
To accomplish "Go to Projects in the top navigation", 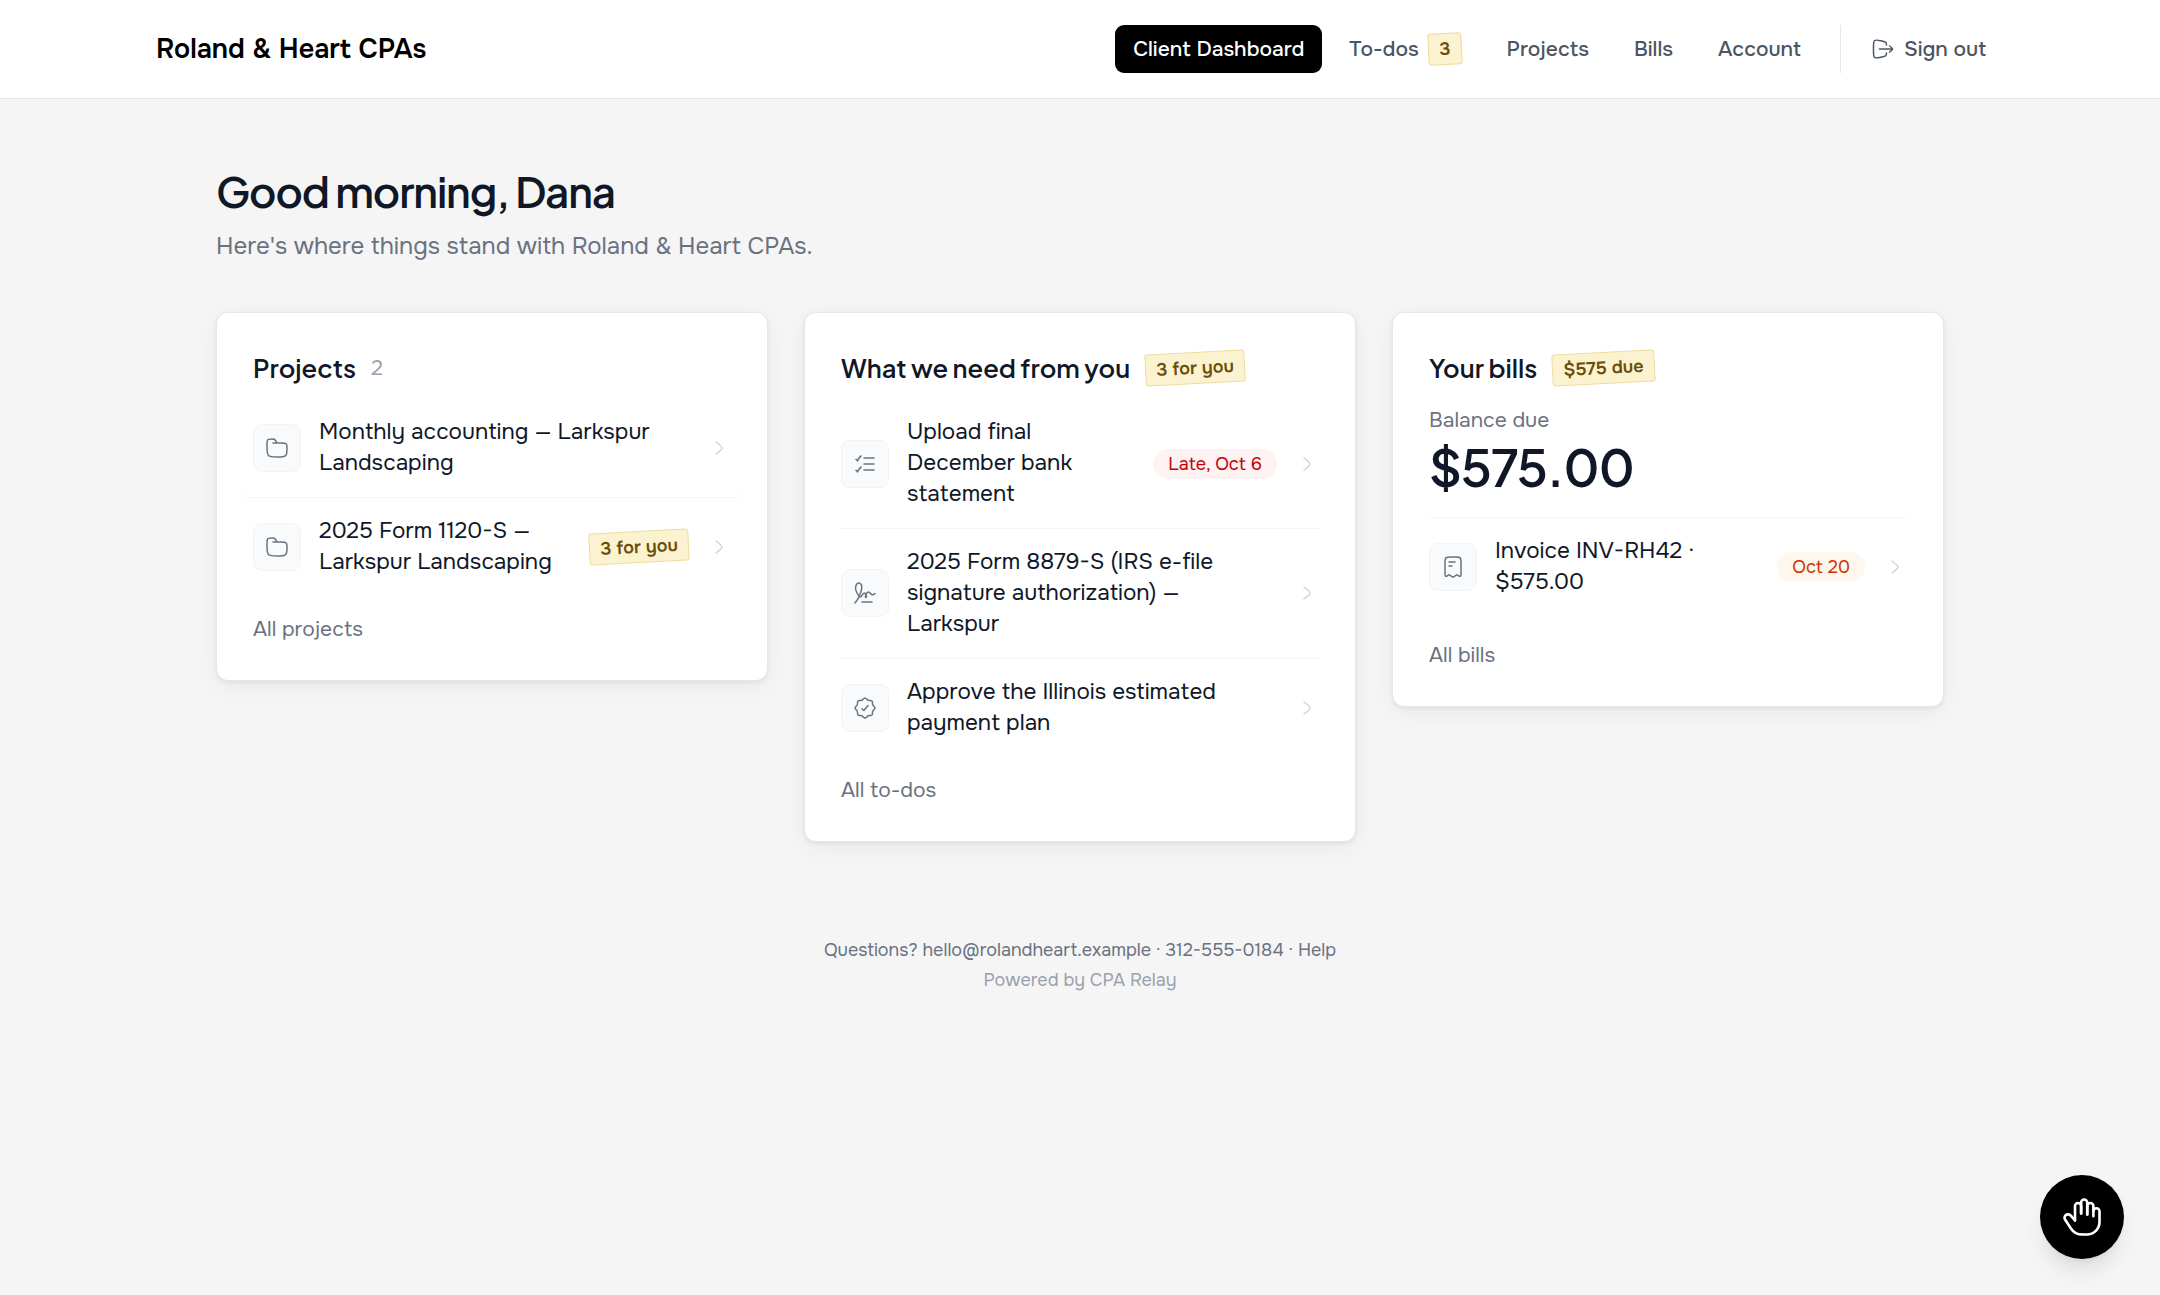I will pyautogui.click(x=1547, y=49).
